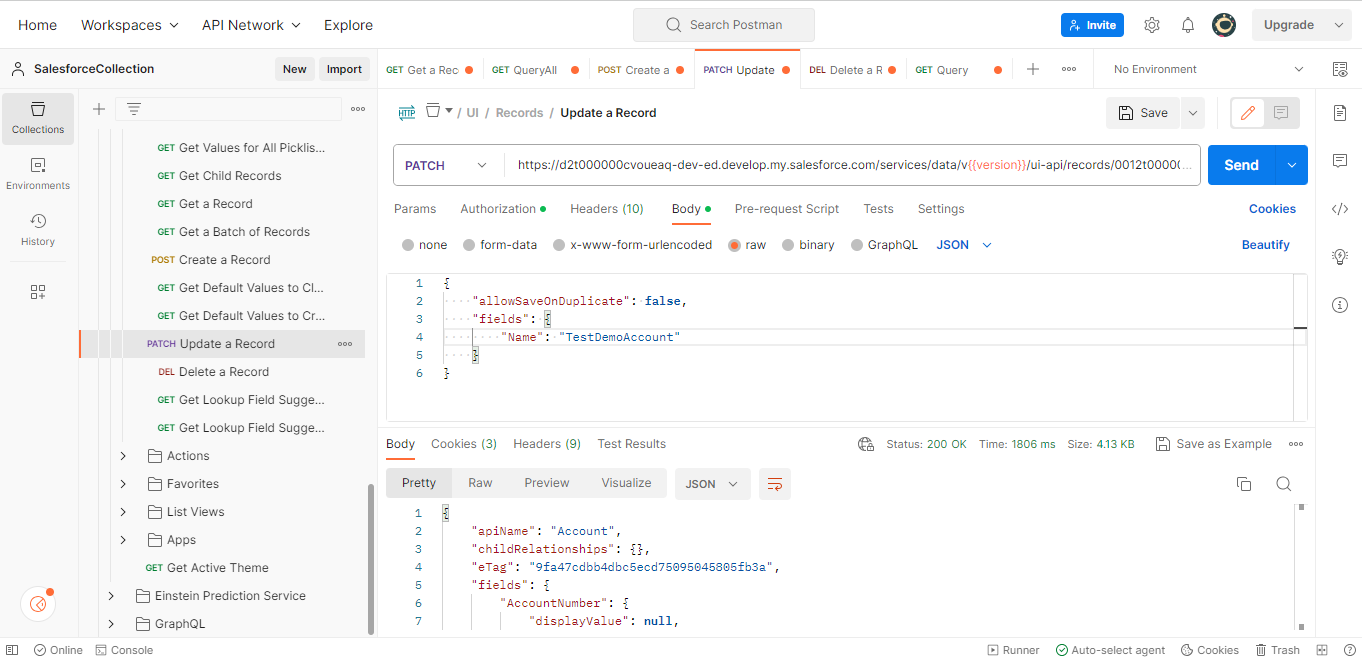This screenshot has width=1362, height=662.
Task: Open the collections filter icon
Action: (x=133, y=109)
